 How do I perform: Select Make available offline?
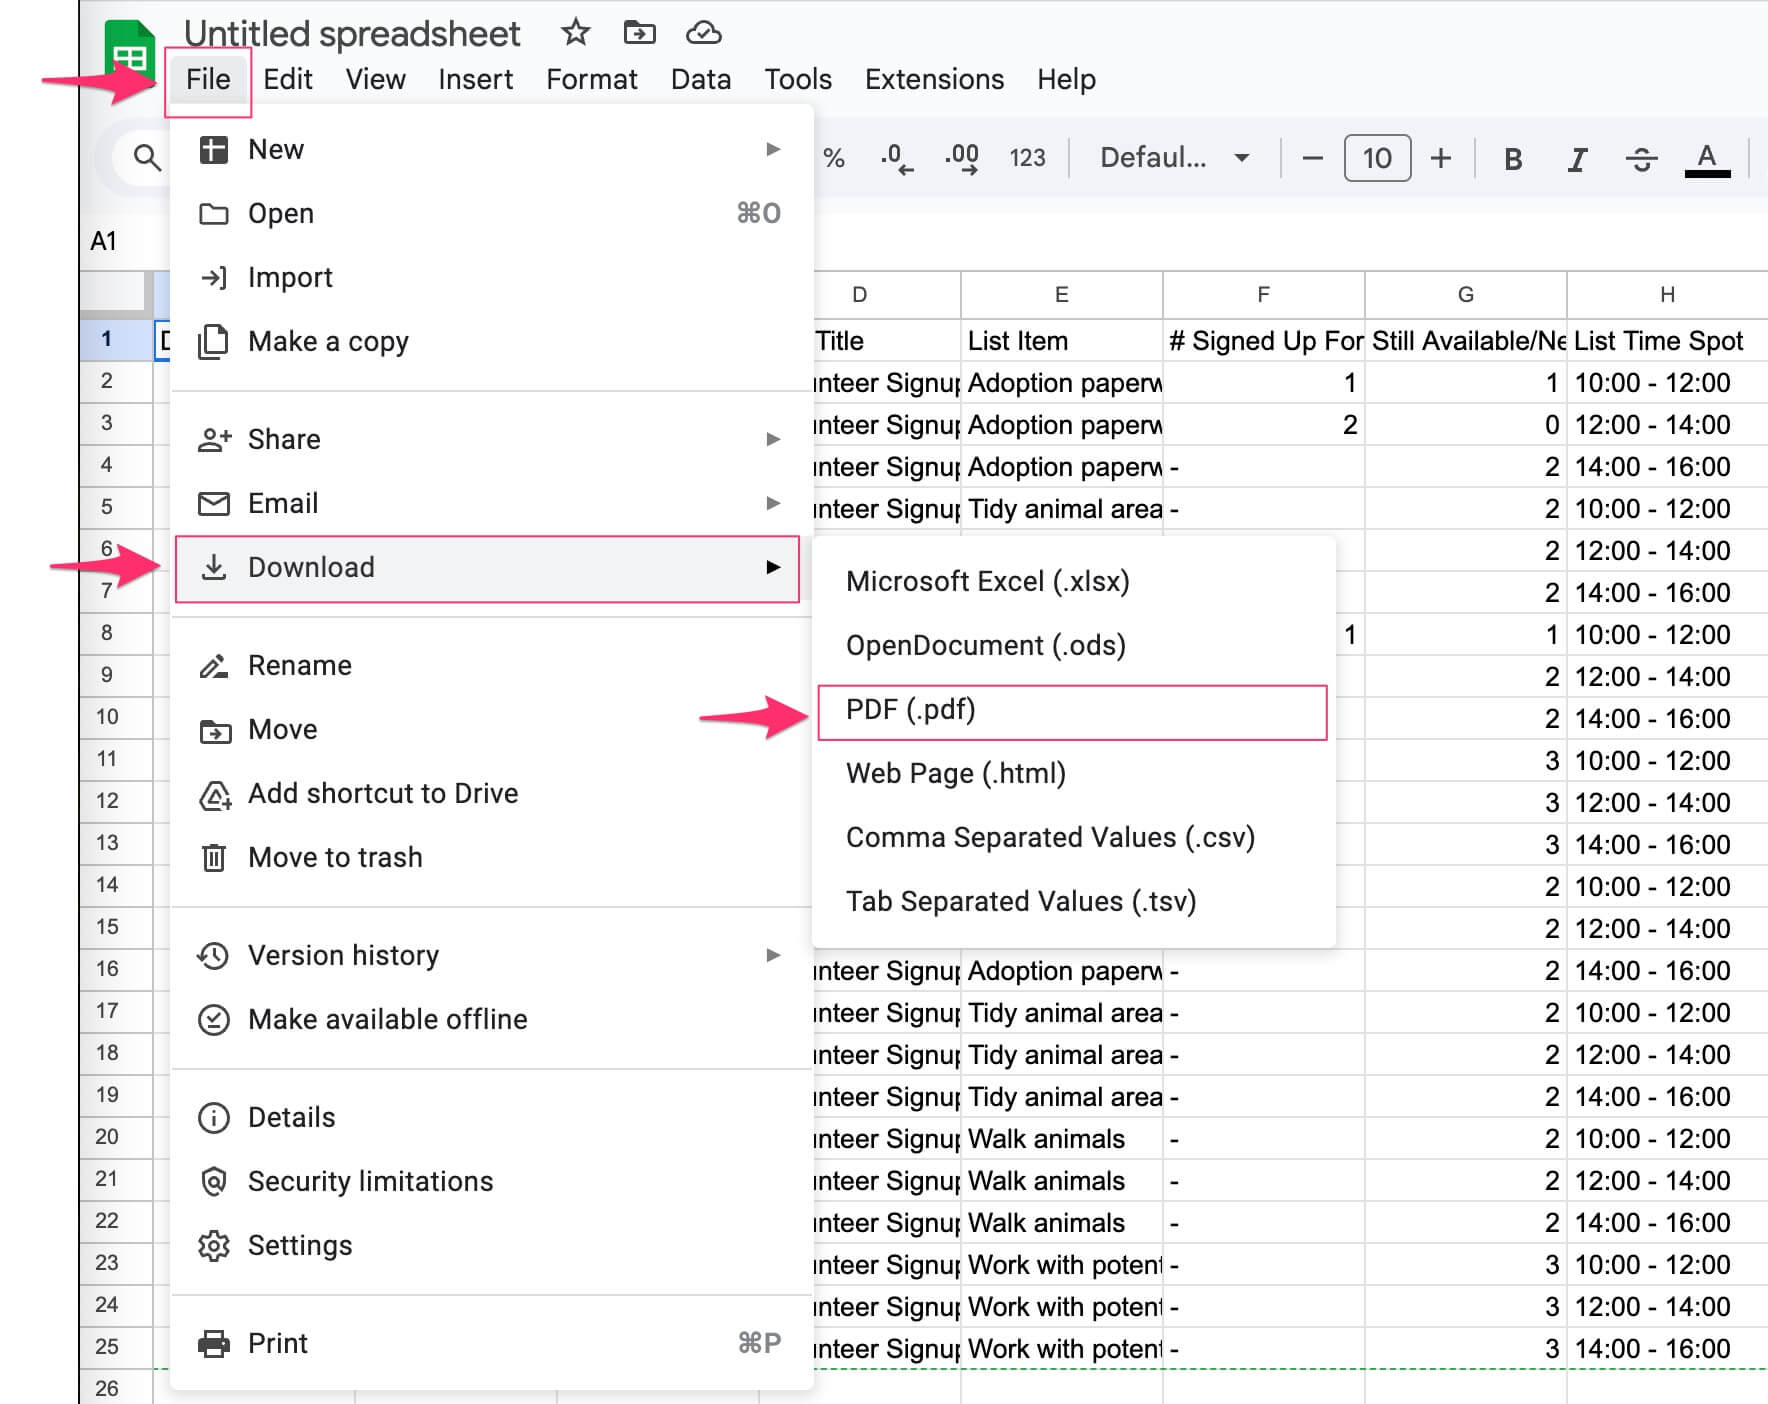pyautogui.click(x=490, y=1019)
